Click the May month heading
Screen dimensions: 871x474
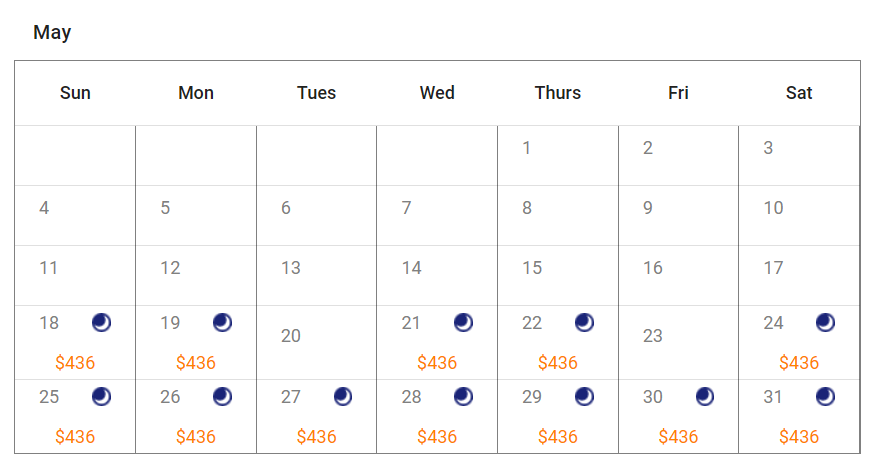(52, 32)
